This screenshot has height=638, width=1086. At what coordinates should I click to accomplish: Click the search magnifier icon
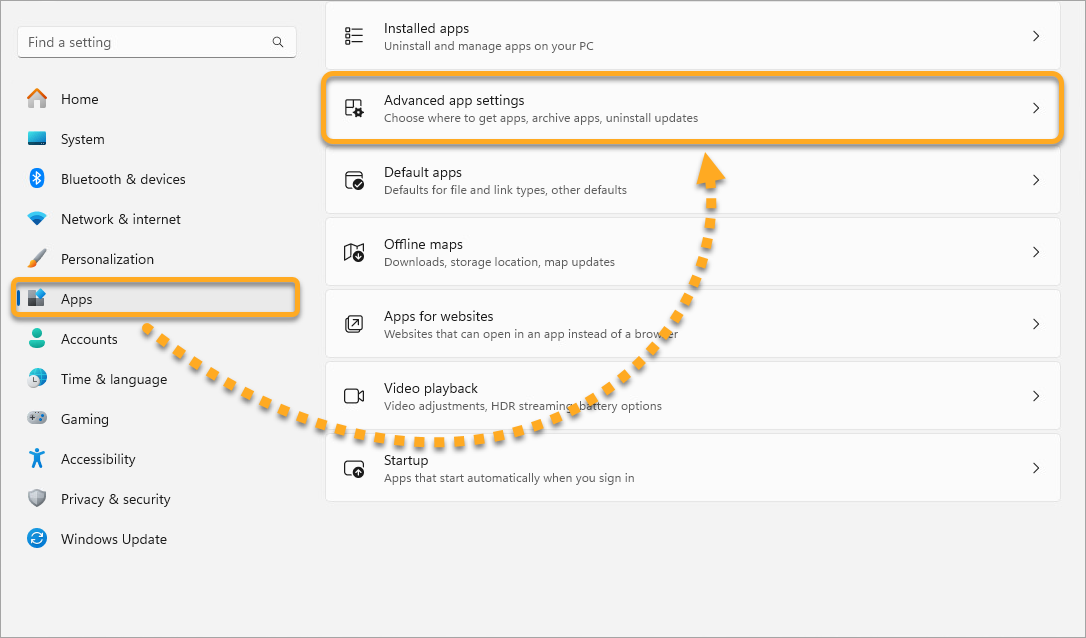pos(278,42)
